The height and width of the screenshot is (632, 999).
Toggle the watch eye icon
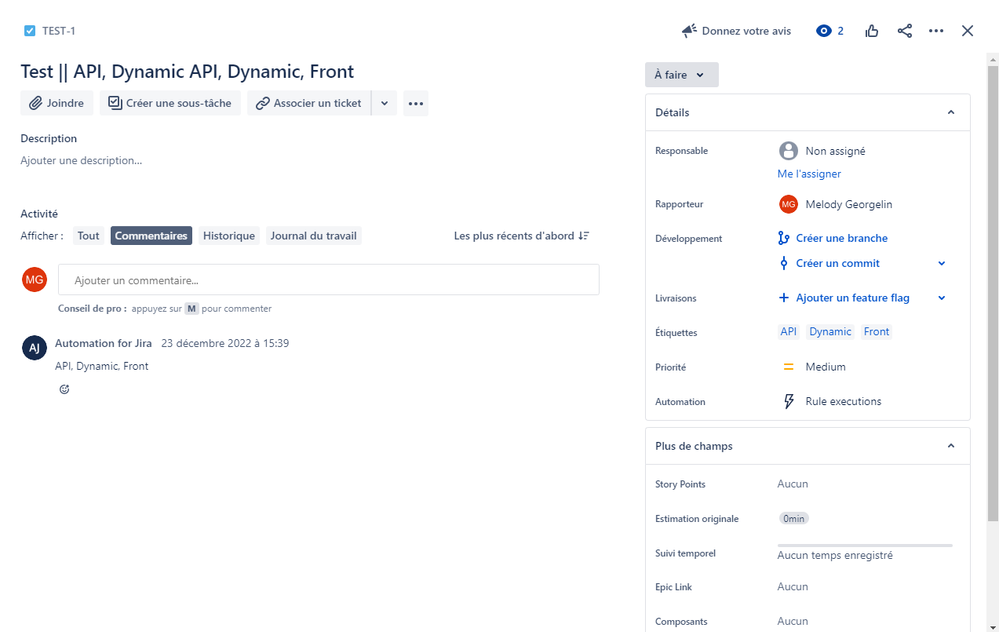coord(824,31)
